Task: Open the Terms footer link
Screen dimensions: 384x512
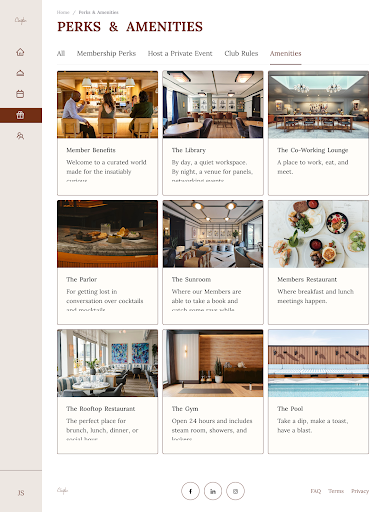Action: 336,491
